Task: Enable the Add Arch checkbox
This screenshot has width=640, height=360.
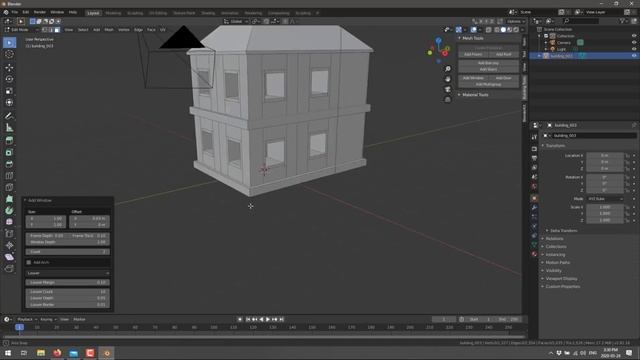Action: 29,262
